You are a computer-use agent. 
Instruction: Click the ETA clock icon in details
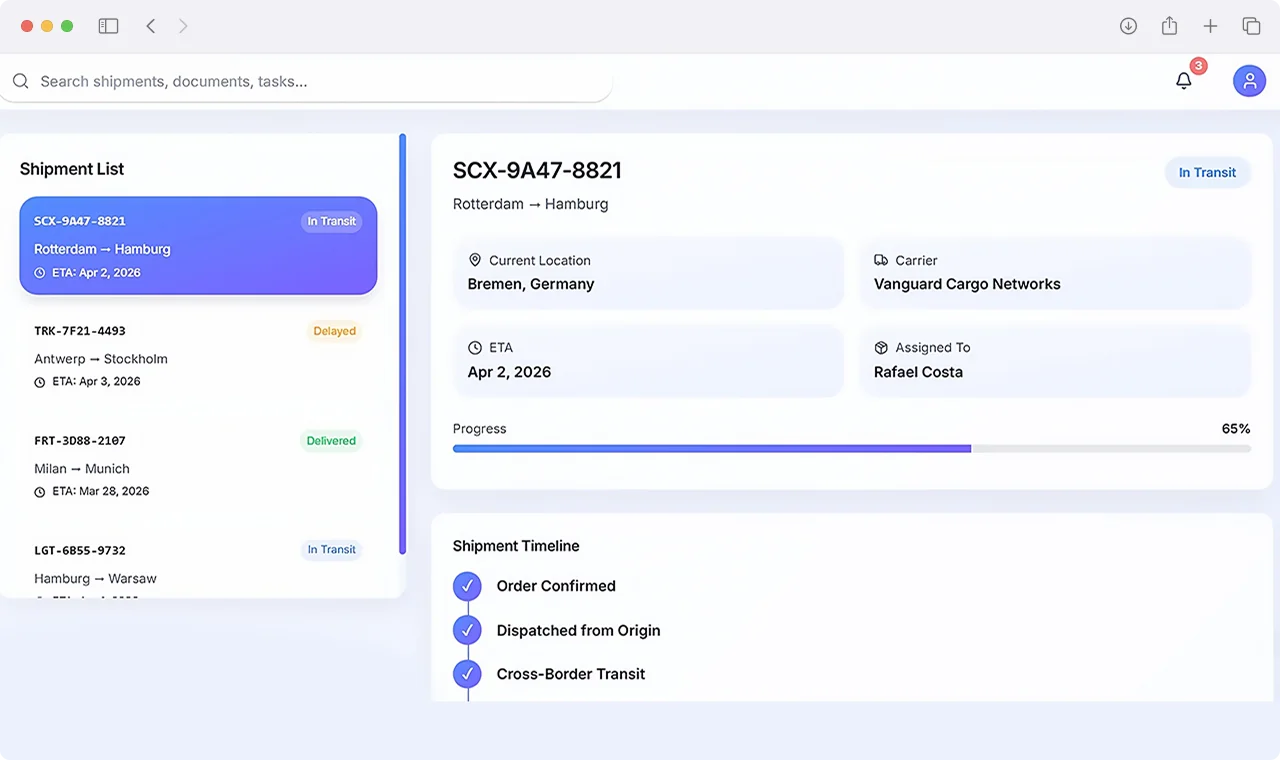[475, 347]
